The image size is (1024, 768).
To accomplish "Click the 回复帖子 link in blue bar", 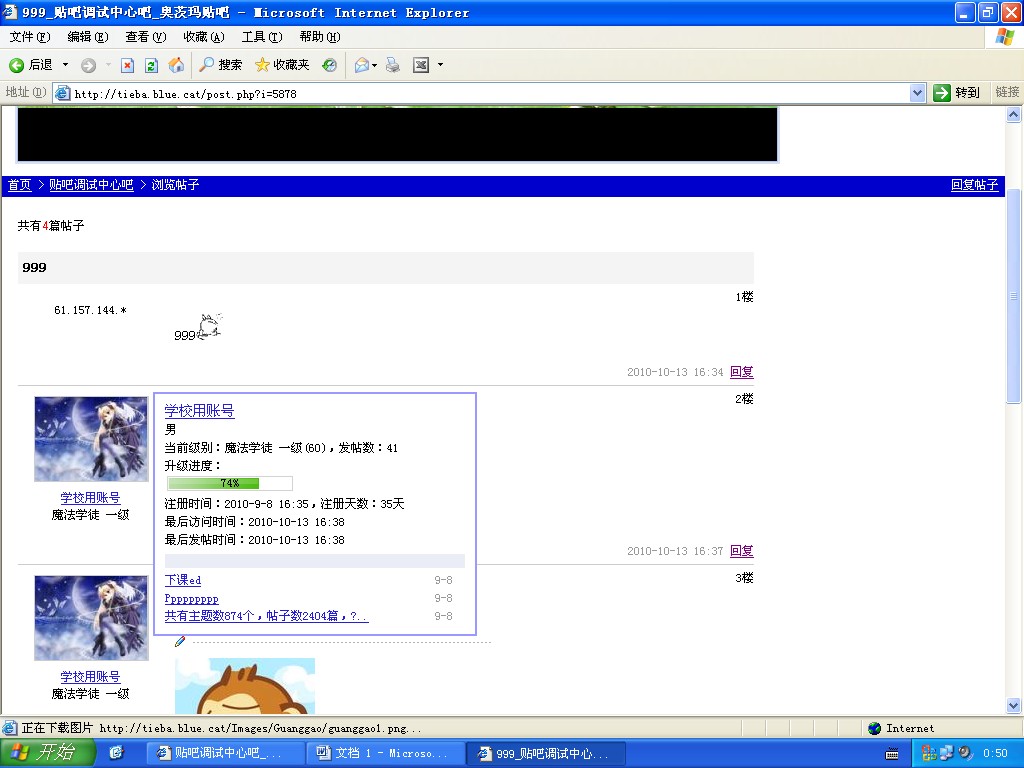I will 974,185.
